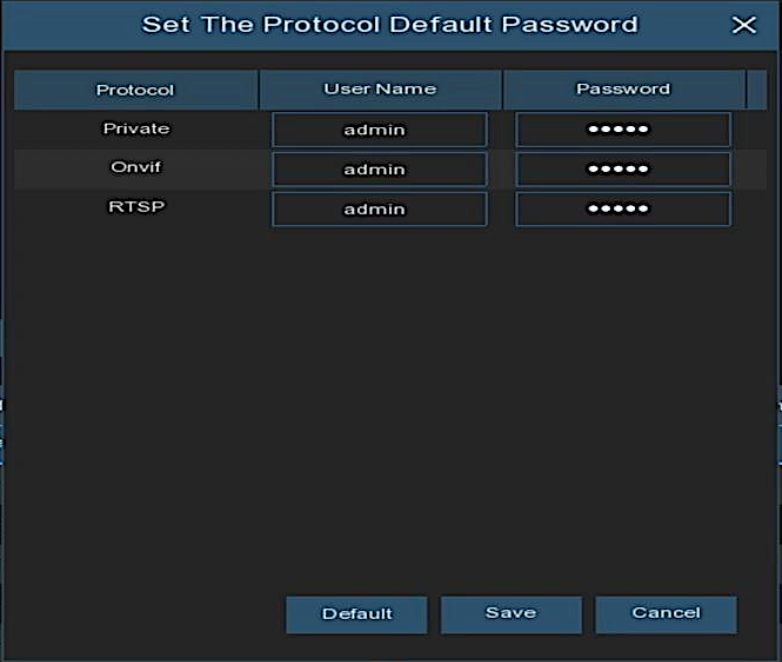Edit the RTSP protocol user name field
This screenshot has height=662, width=782.
(x=379, y=209)
